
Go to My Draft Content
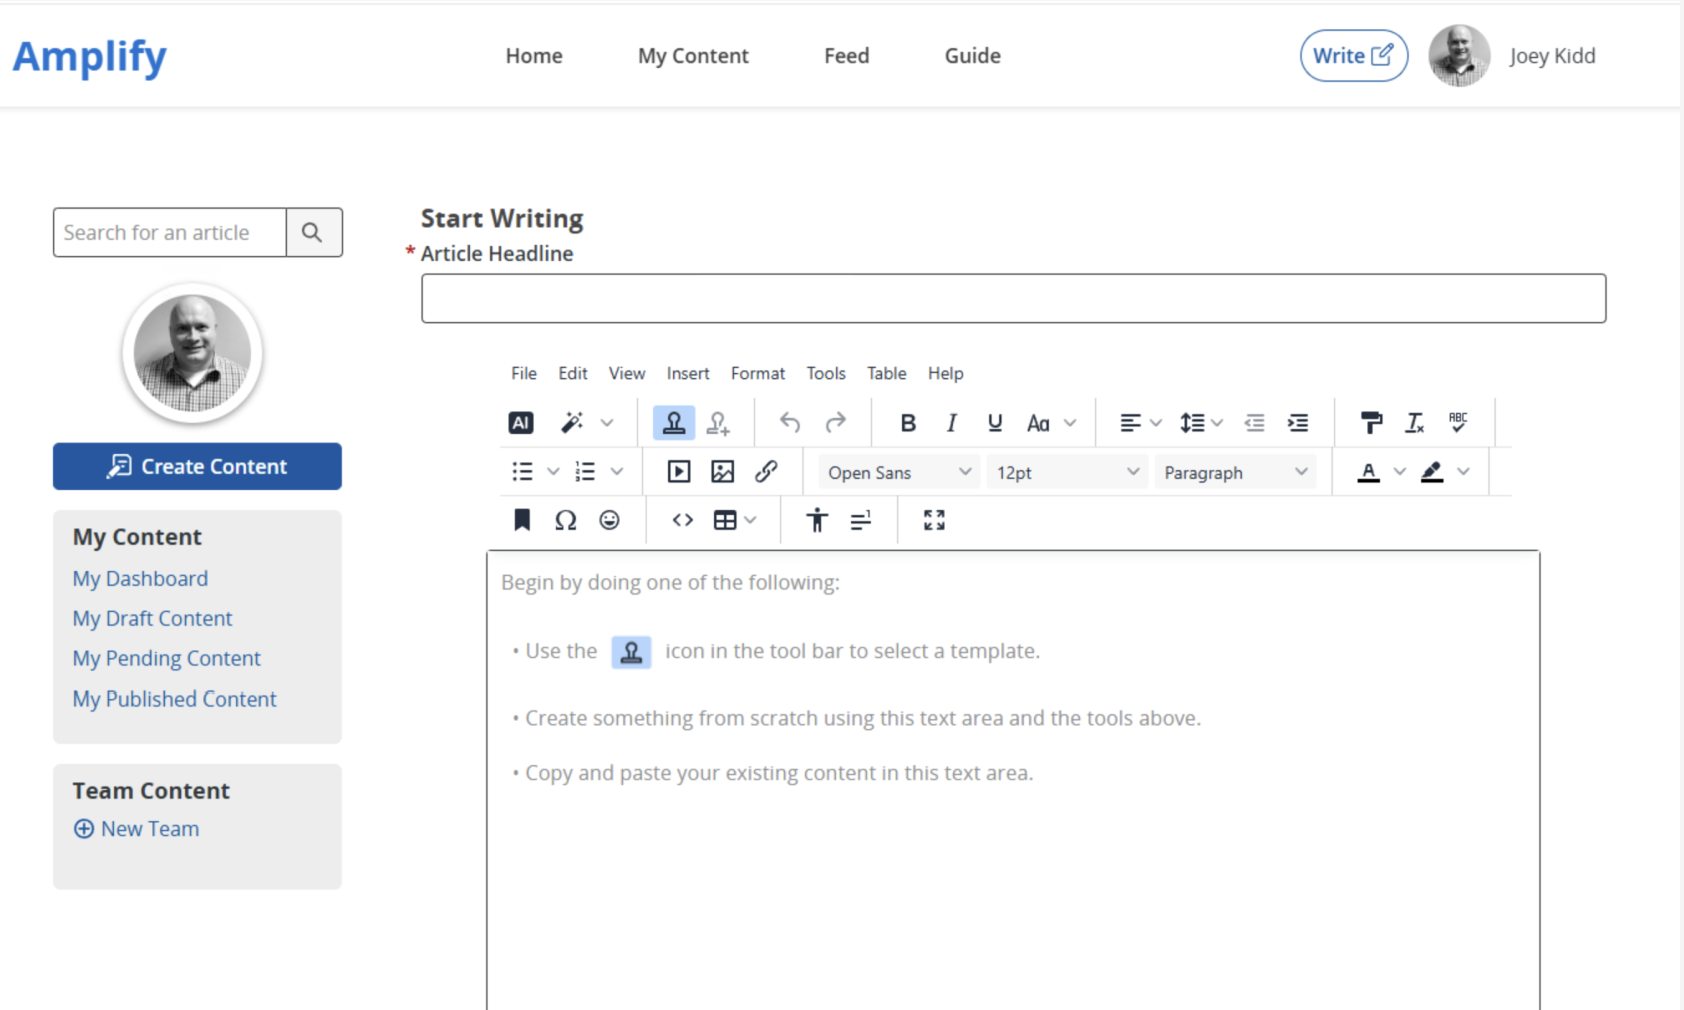click(x=152, y=618)
